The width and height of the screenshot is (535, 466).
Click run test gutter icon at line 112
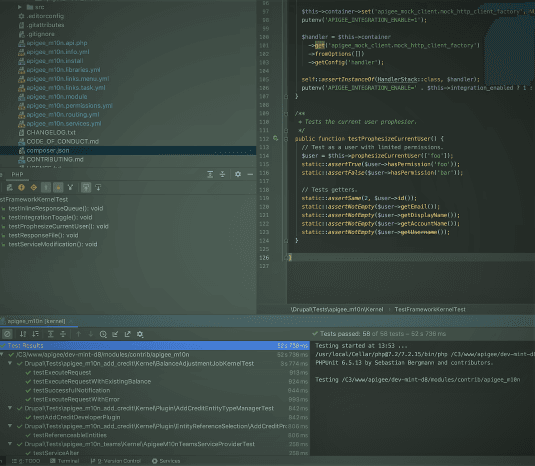point(275,139)
